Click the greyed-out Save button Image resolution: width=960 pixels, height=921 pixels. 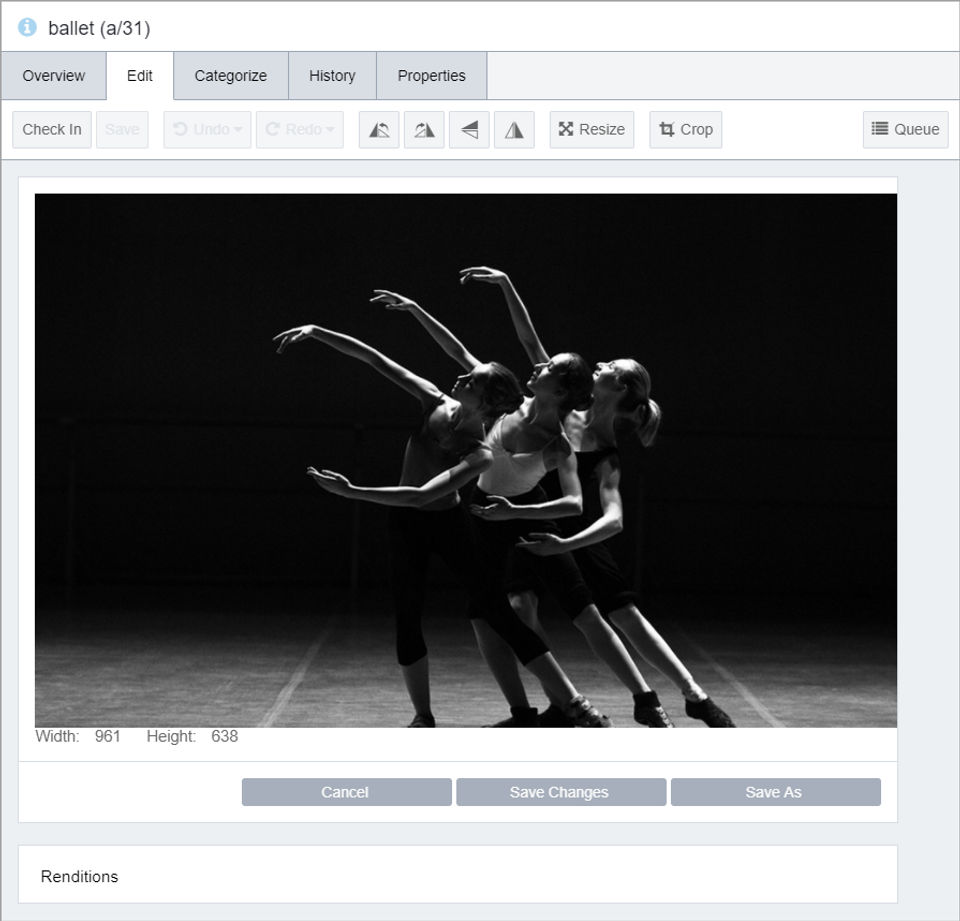point(122,130)
